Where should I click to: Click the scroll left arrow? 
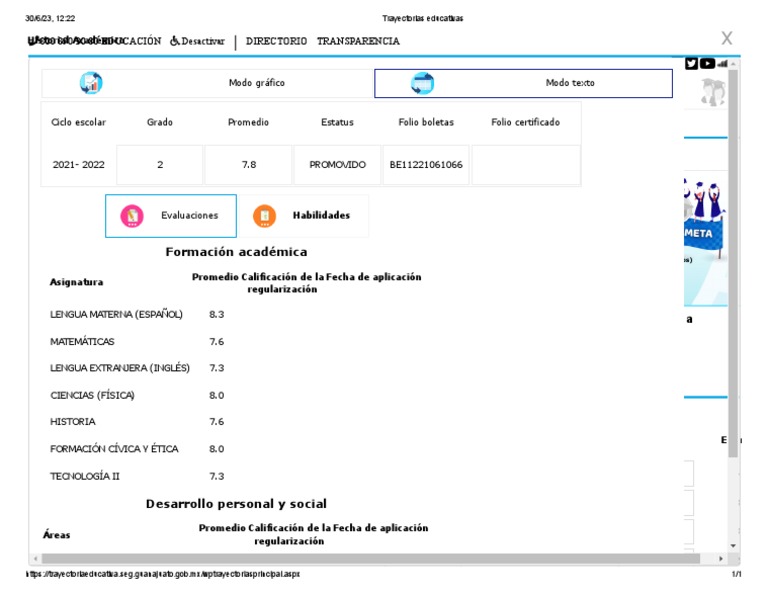tap(35, 559)
